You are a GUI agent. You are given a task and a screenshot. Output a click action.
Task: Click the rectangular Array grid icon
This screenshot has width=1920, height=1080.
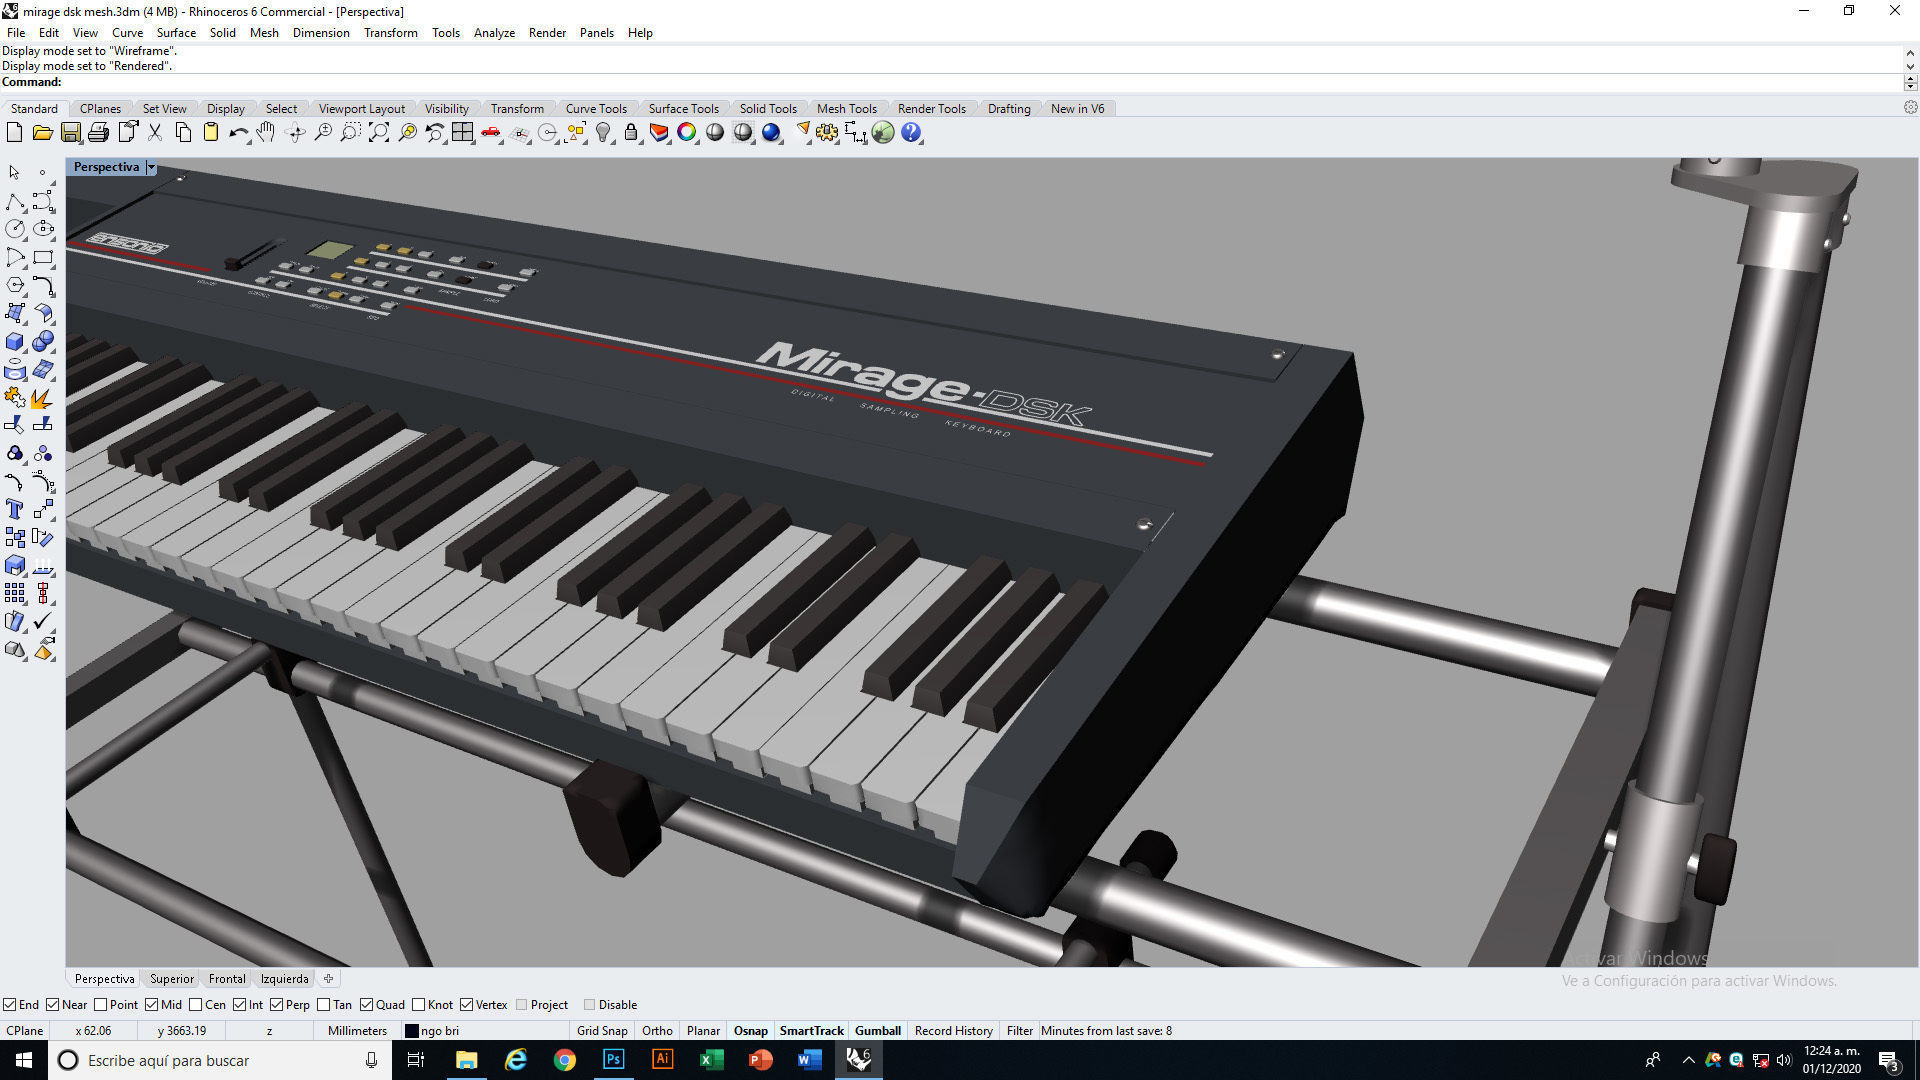click(15, 594)
